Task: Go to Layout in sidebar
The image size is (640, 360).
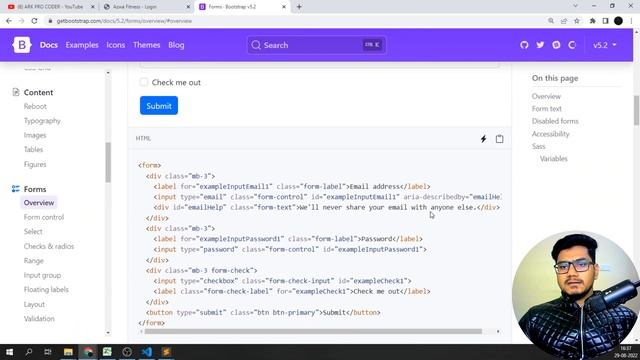Action: (x=34, y=304)
